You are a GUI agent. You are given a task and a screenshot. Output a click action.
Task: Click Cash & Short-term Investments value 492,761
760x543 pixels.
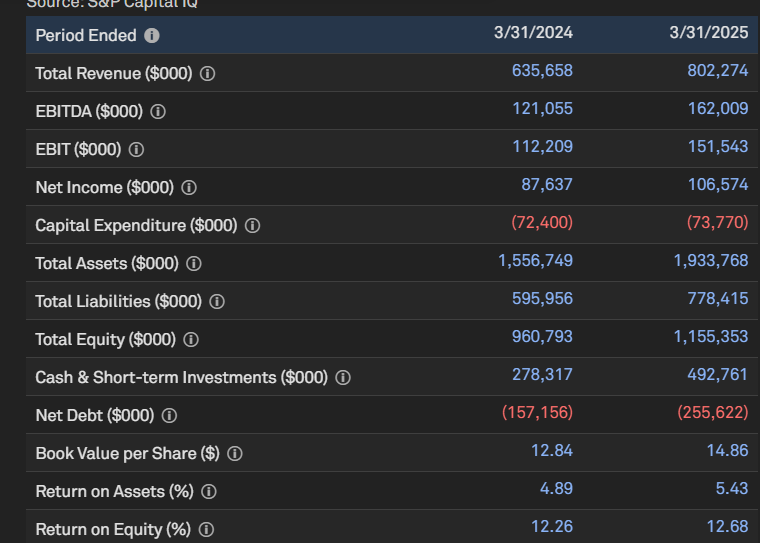[x=718, y=375]
